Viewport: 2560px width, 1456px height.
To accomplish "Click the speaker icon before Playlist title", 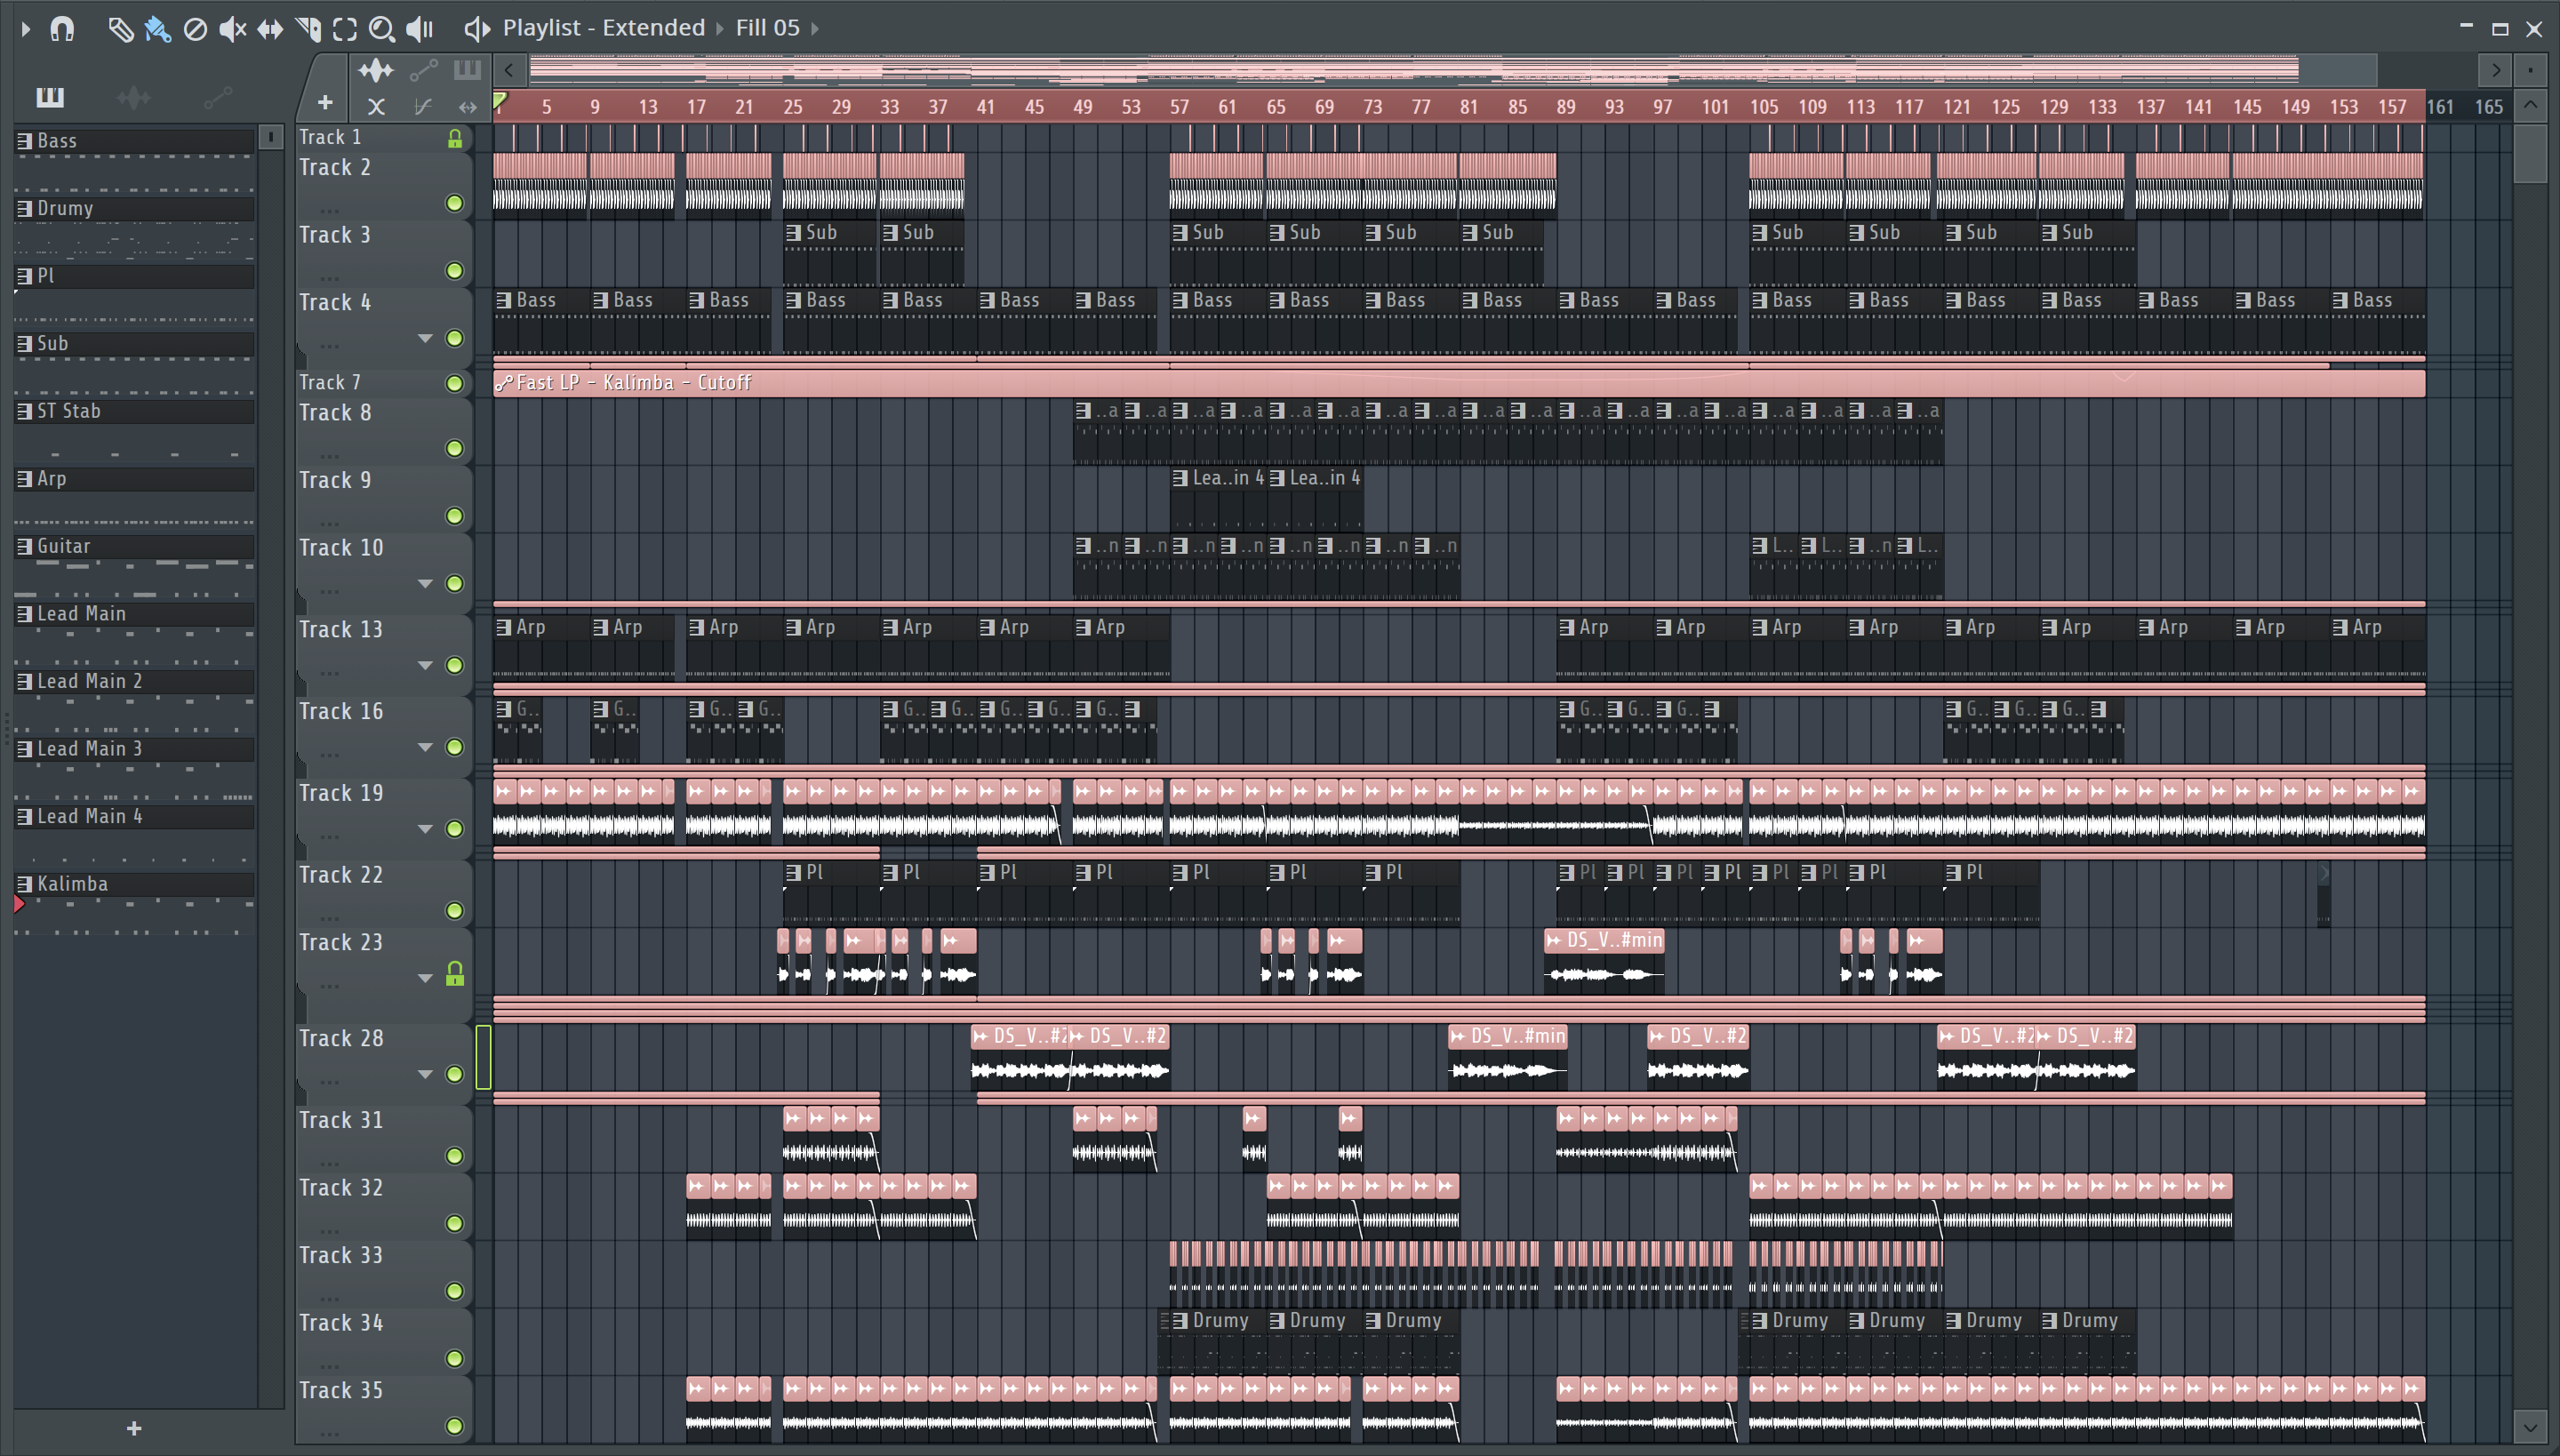I will [x=477, y=29].
